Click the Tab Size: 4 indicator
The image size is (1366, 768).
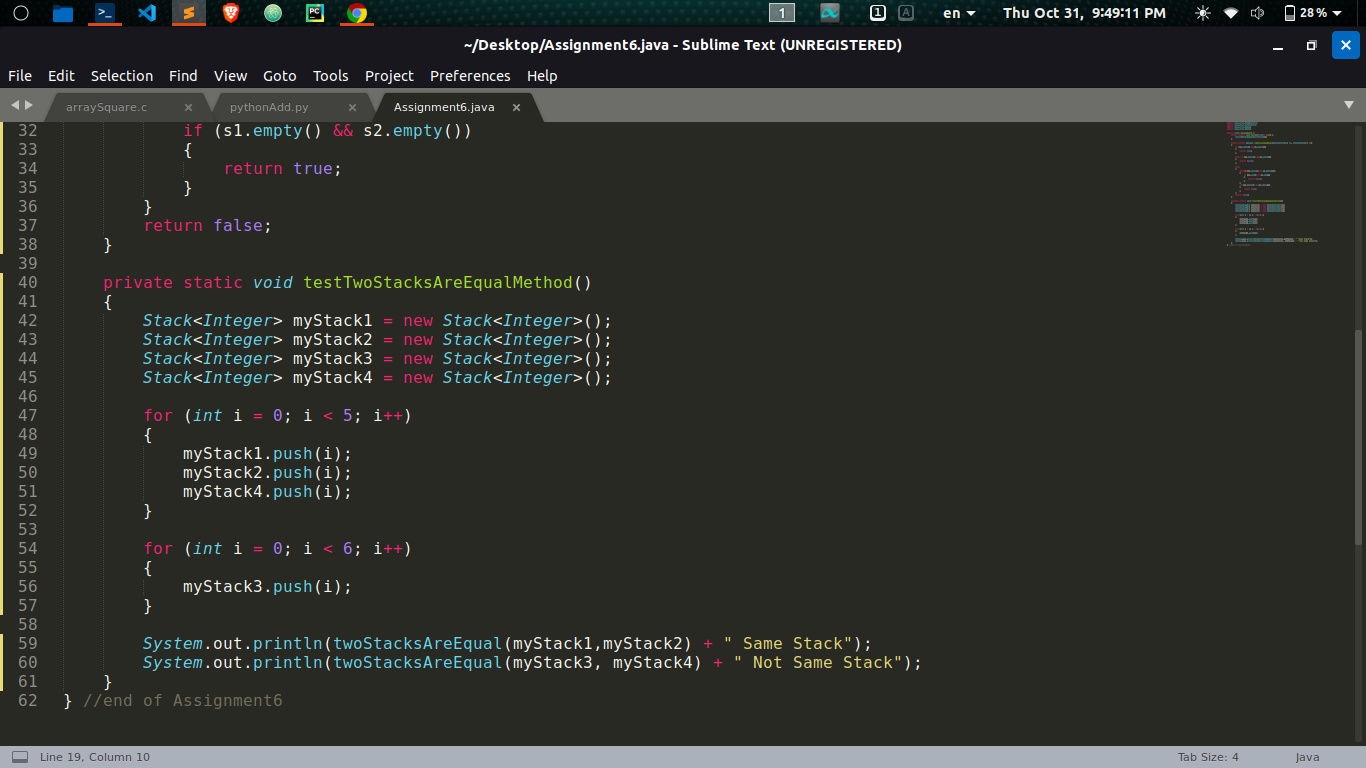pos(1208,757)
